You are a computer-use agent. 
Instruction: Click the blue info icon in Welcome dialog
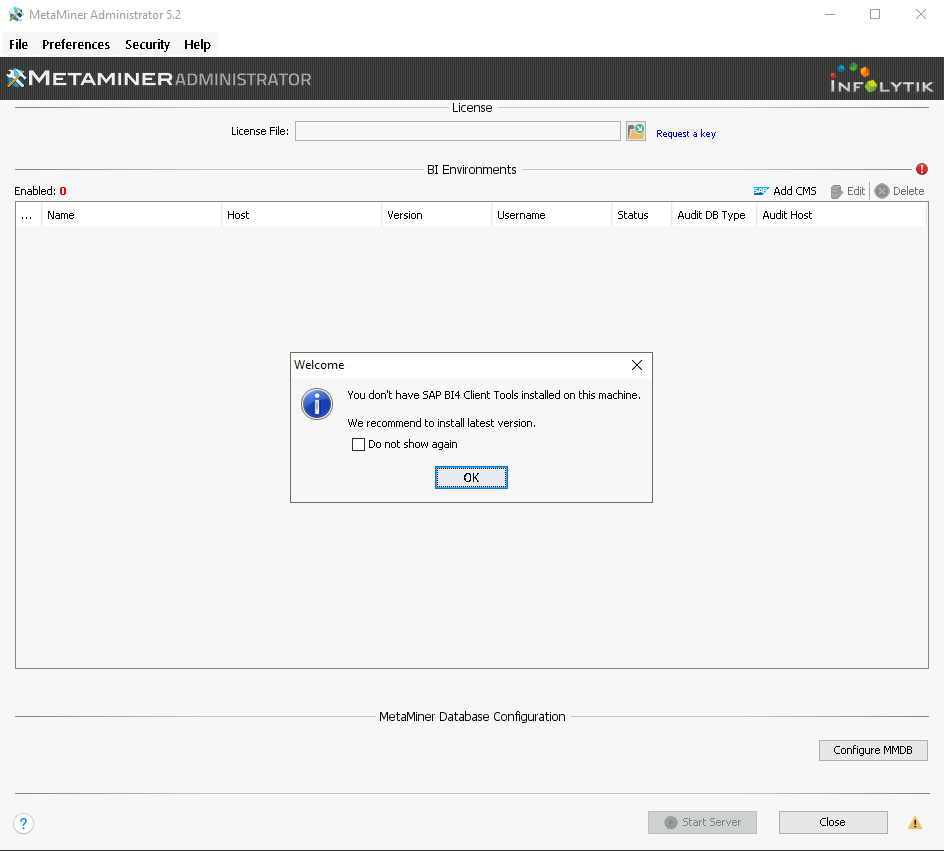(x=317, y=404)
